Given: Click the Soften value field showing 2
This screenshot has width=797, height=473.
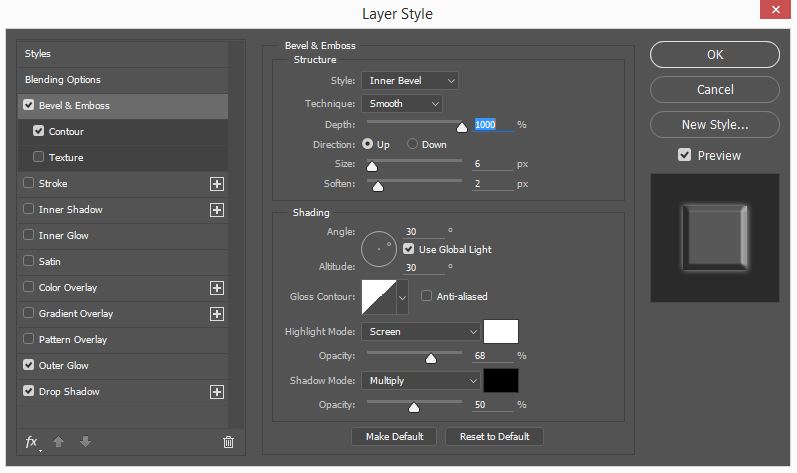Looking at the screenshot, I should point(493,183).
